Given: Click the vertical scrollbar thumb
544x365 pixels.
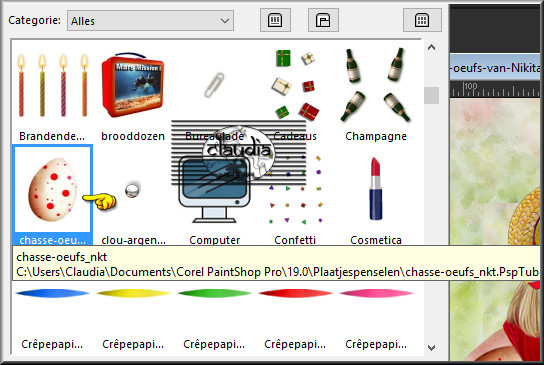Looking at the screenshot, I should point(431,95).
